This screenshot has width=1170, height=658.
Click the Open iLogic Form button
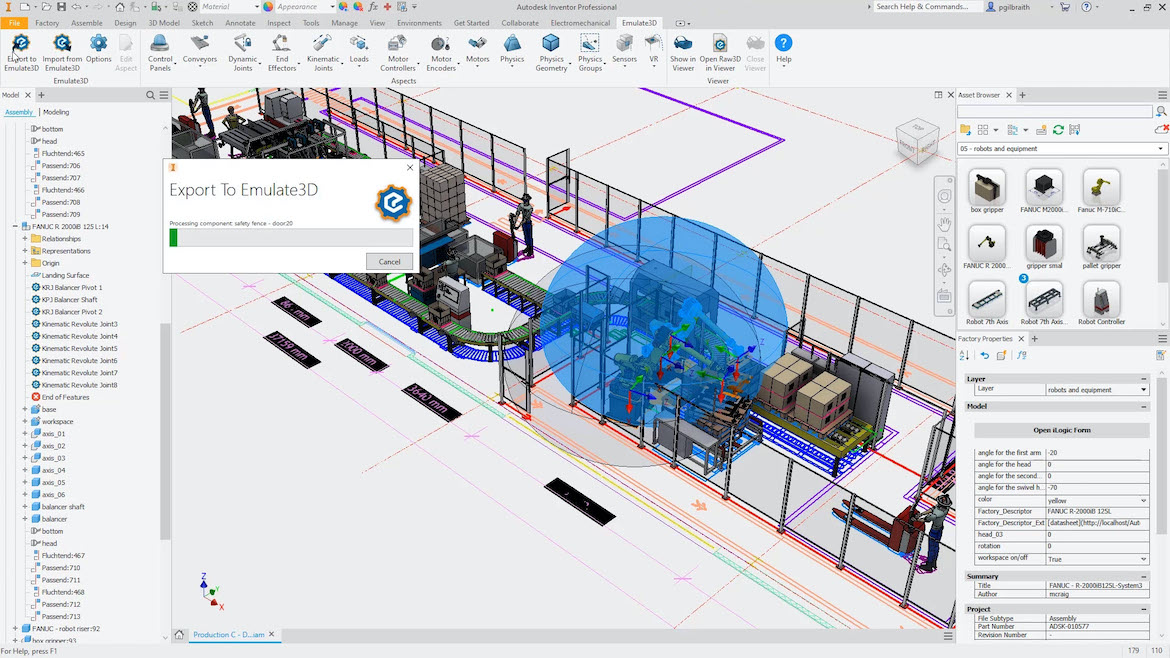1061,430
